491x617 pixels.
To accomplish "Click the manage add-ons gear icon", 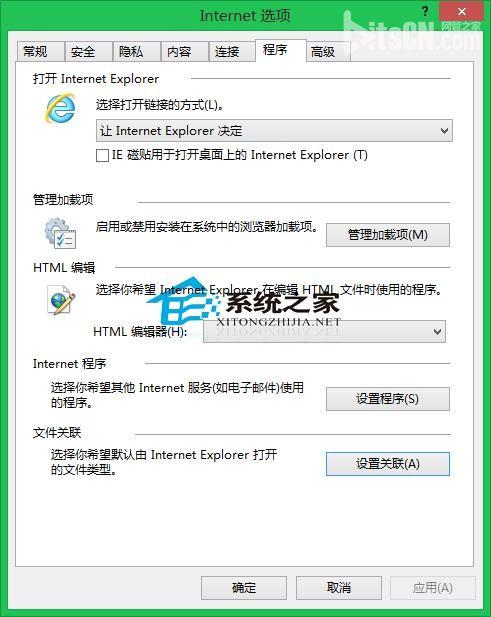I will pos(60,233).
